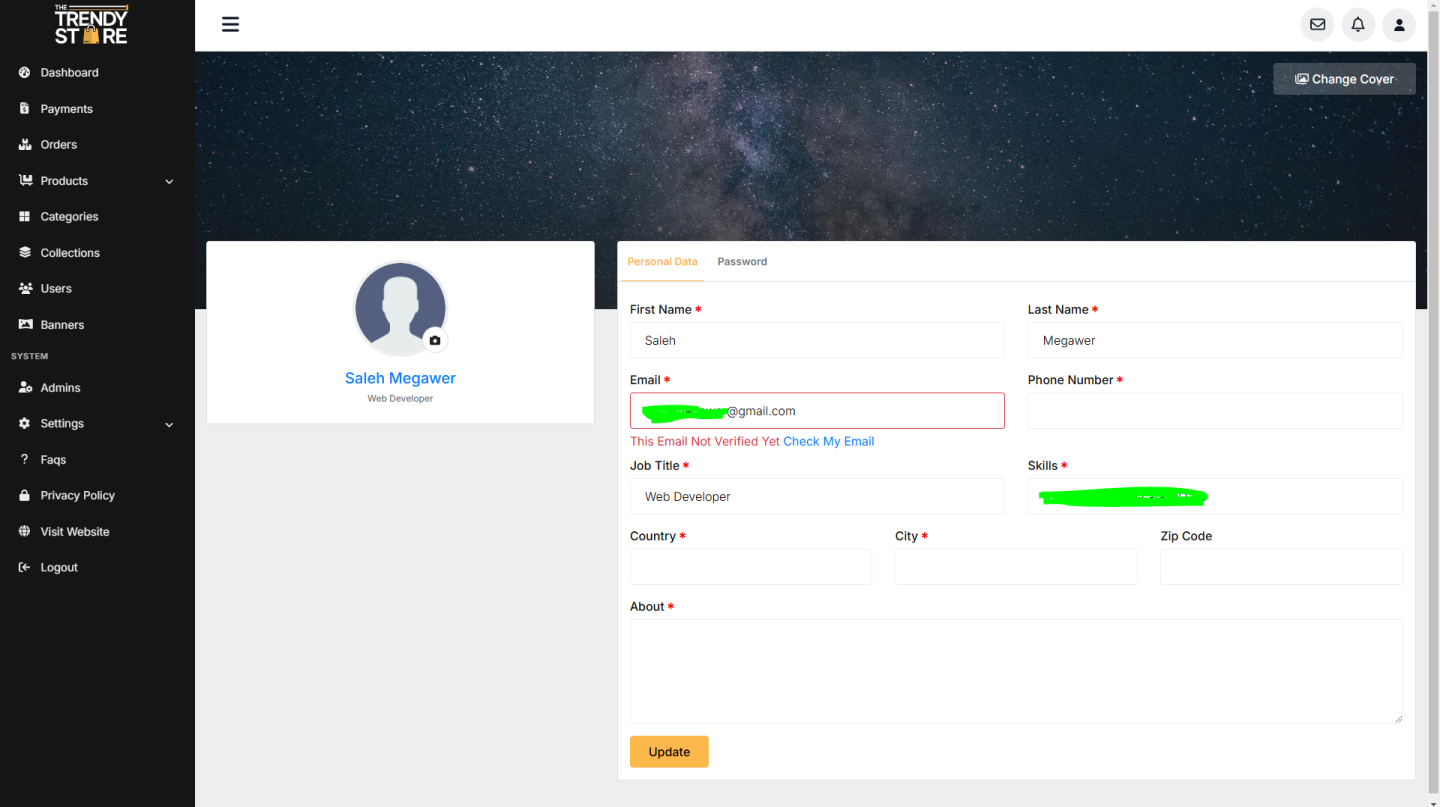The image size is (1440, 807).
Task: Open the mail envelope icon in header
Action: pos(1317,25)
